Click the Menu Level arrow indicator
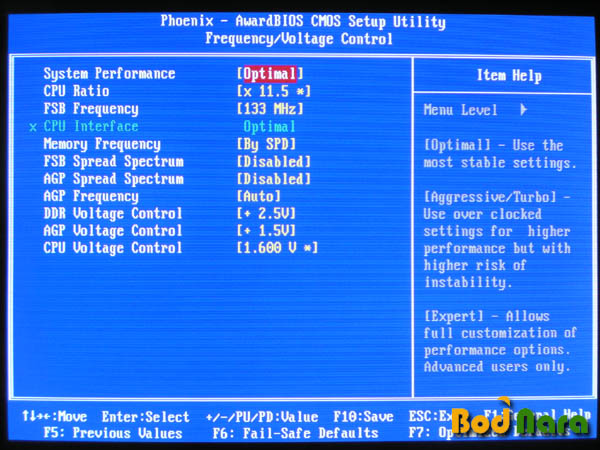 524,110
